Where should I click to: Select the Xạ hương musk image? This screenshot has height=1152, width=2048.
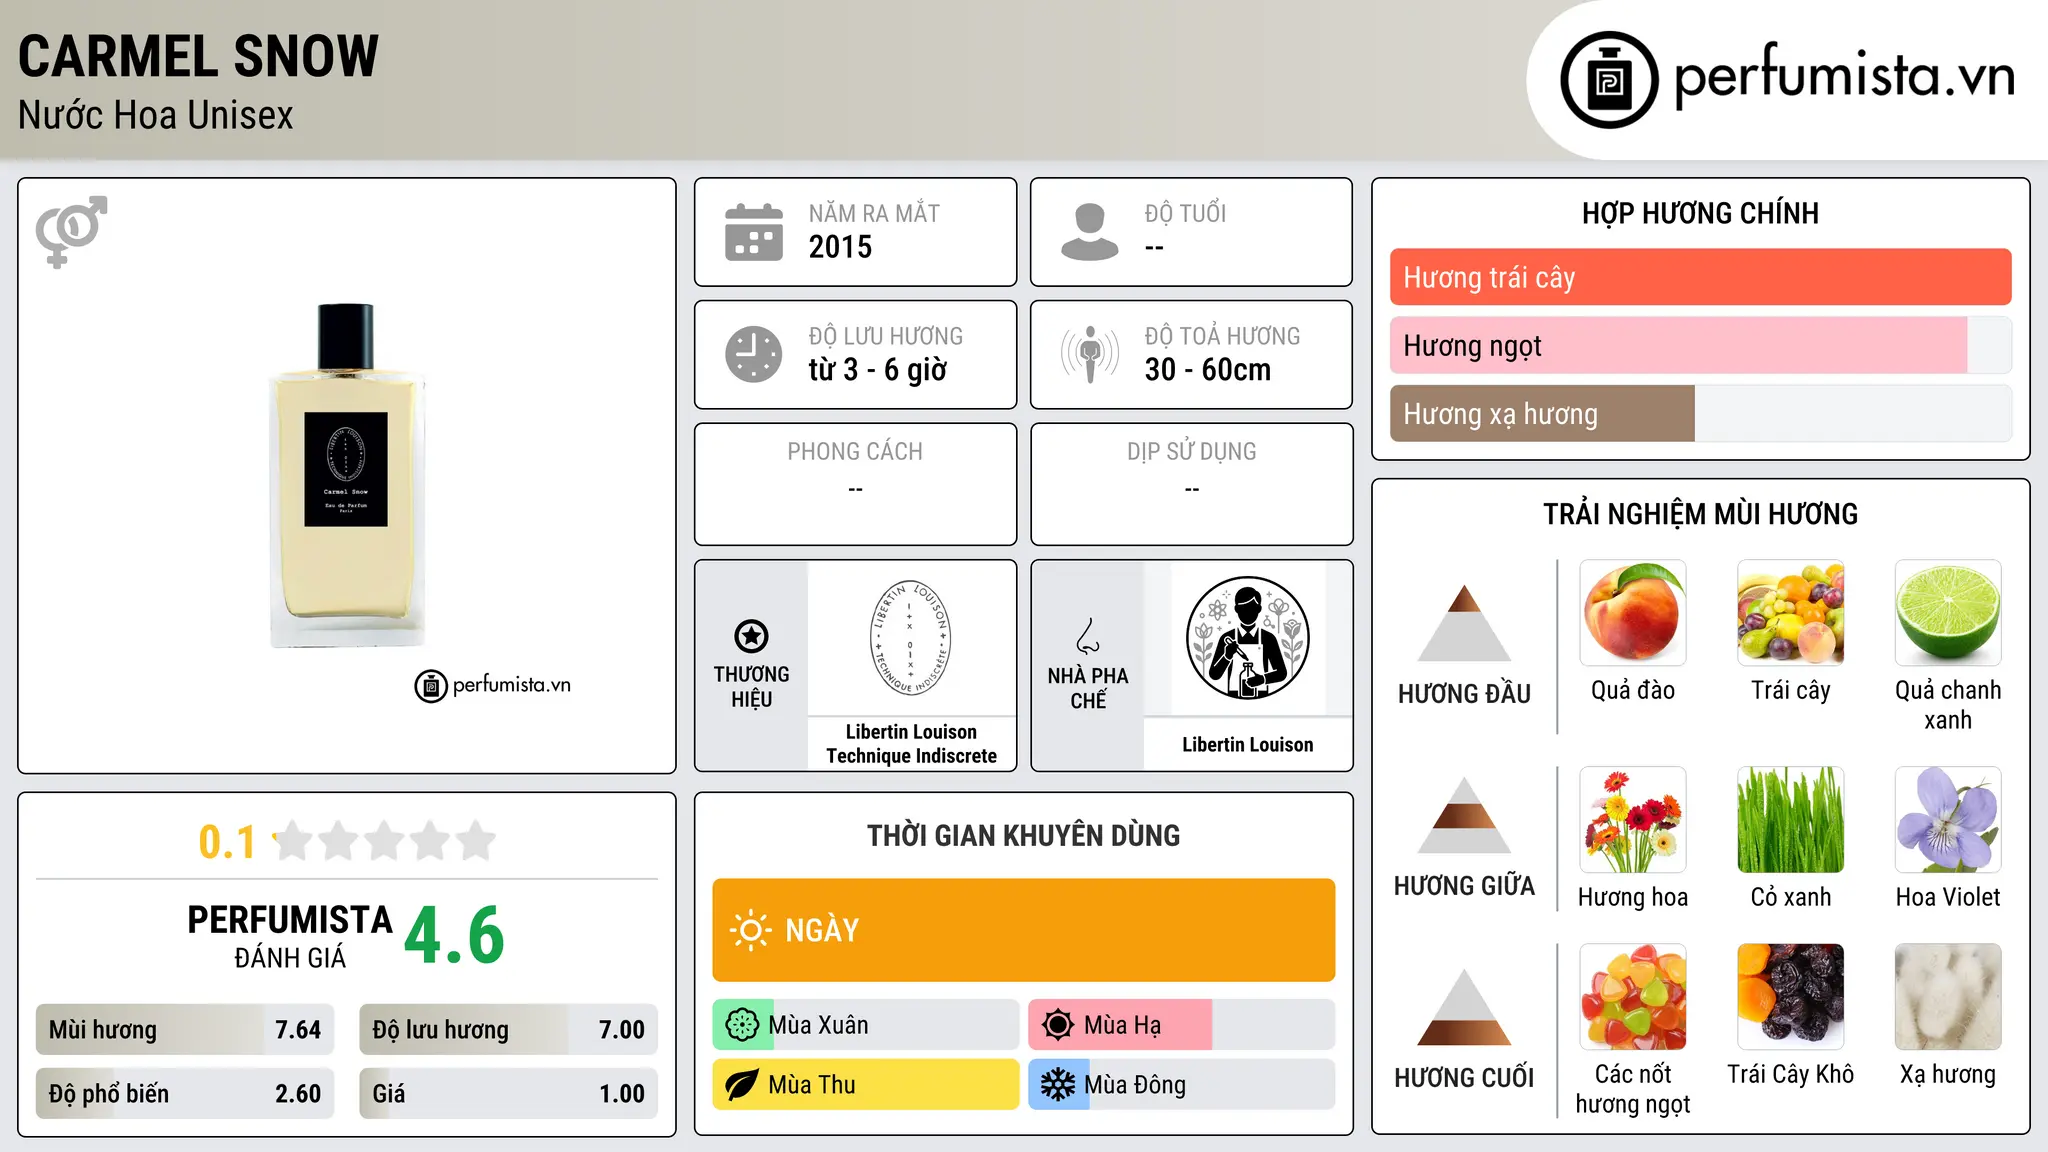1948,997
